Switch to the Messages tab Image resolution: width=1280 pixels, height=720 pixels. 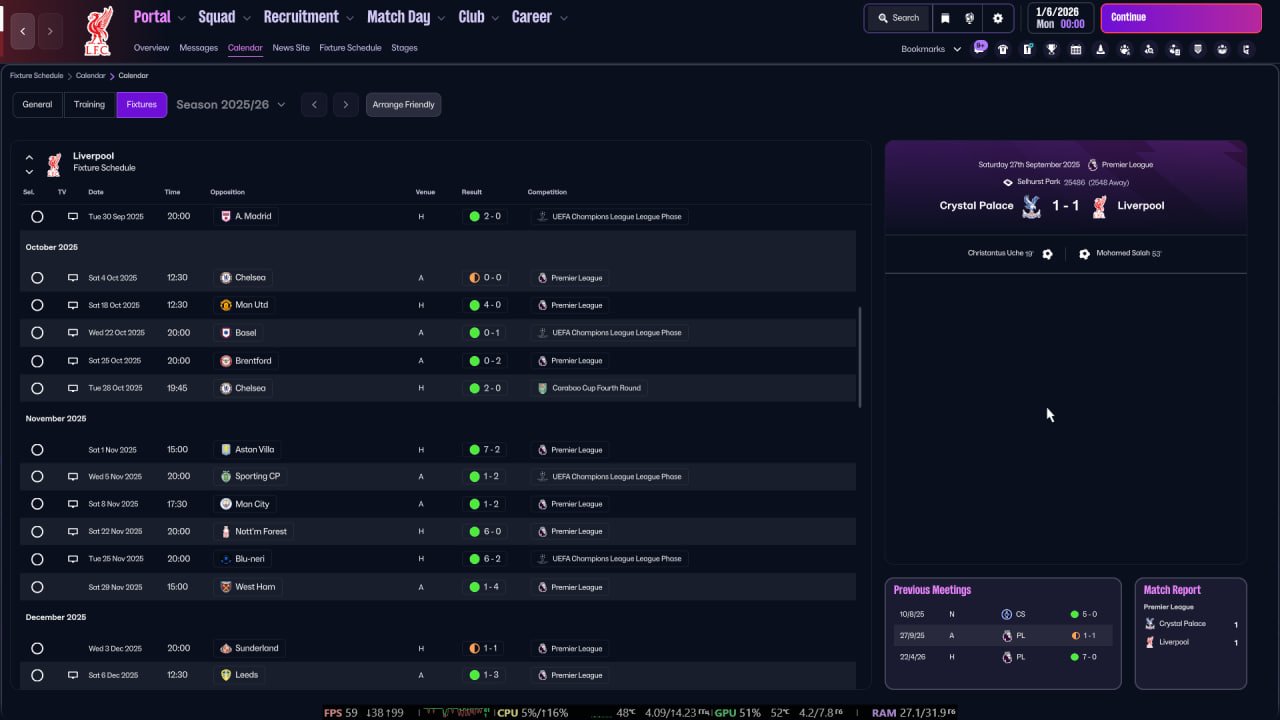(x=198, y=48)
